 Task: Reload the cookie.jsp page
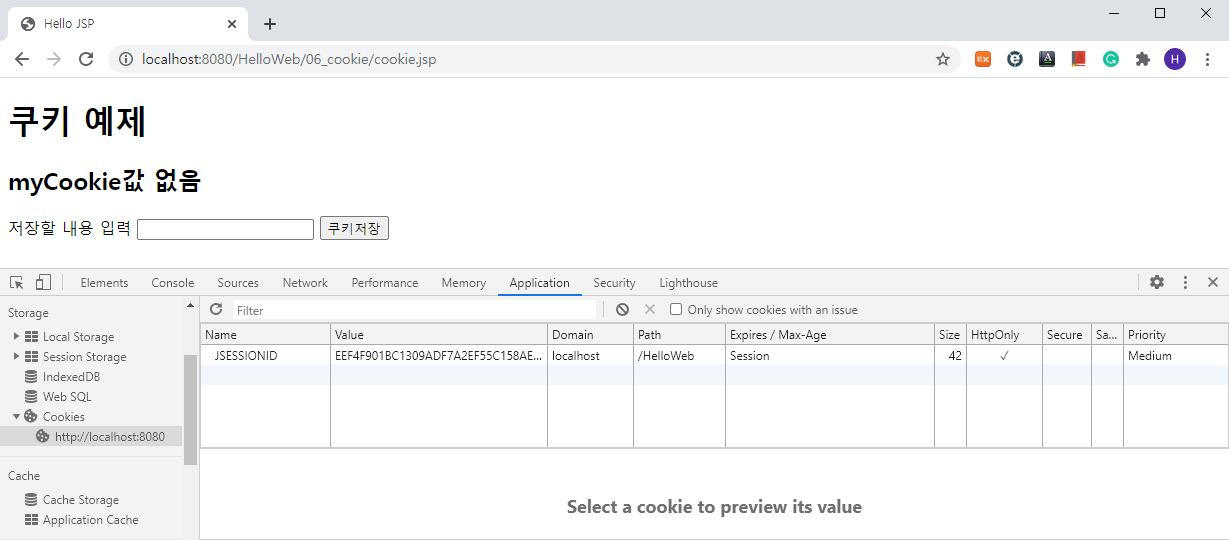(x=86, y=59)
